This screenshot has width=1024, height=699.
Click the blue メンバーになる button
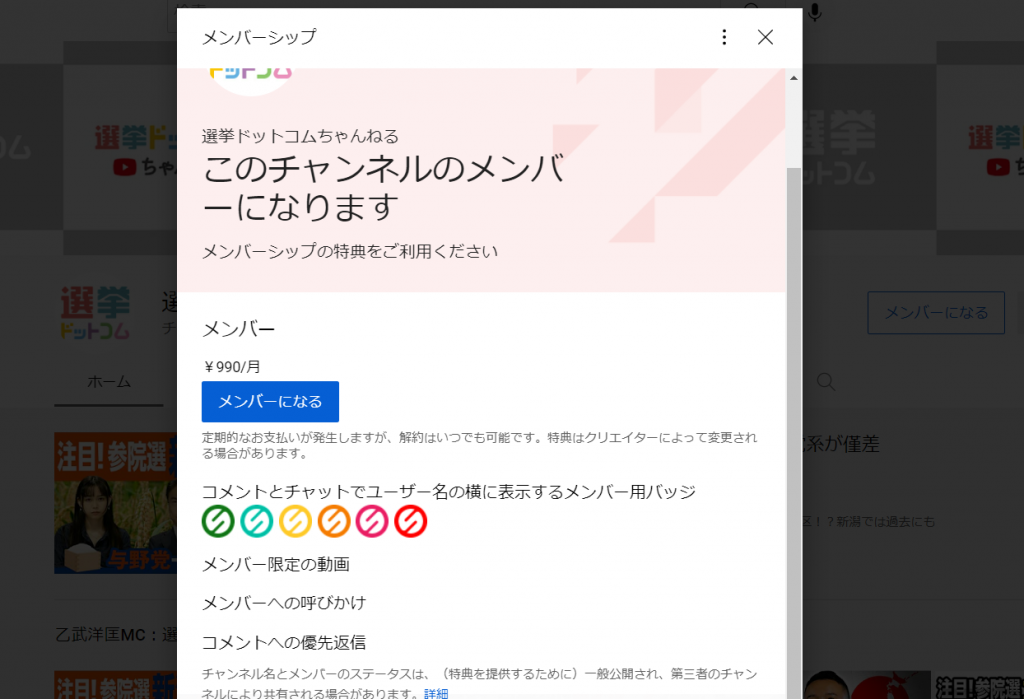point(270,401)
